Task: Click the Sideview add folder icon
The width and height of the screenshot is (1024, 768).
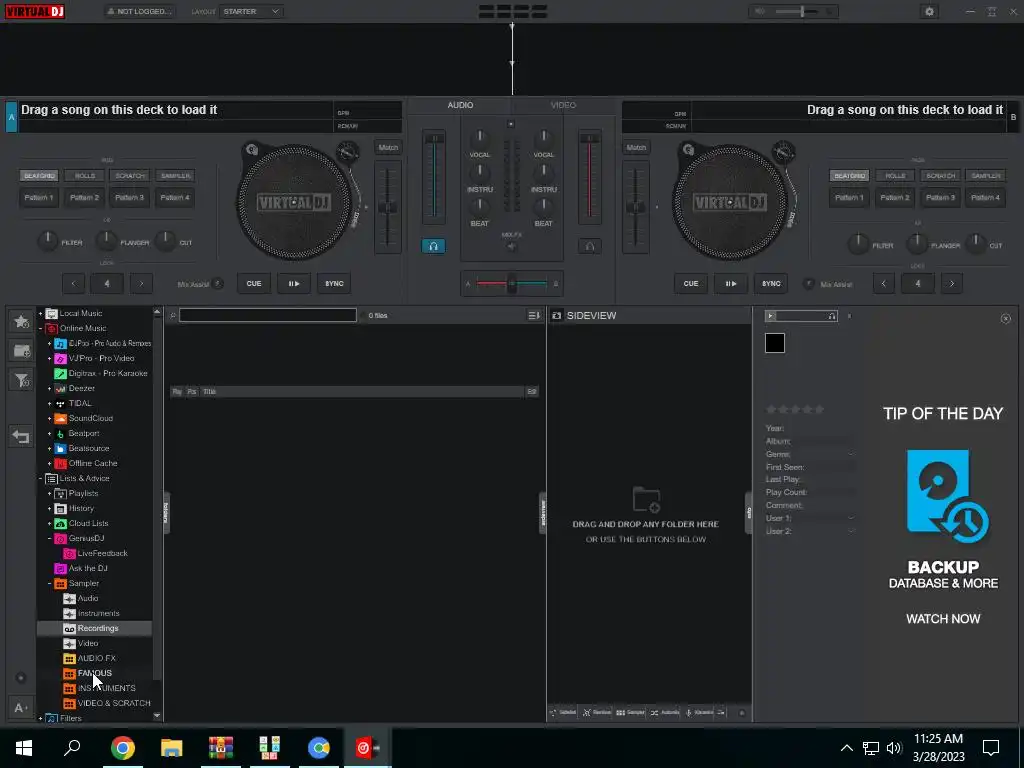Action: click(646, 500)
